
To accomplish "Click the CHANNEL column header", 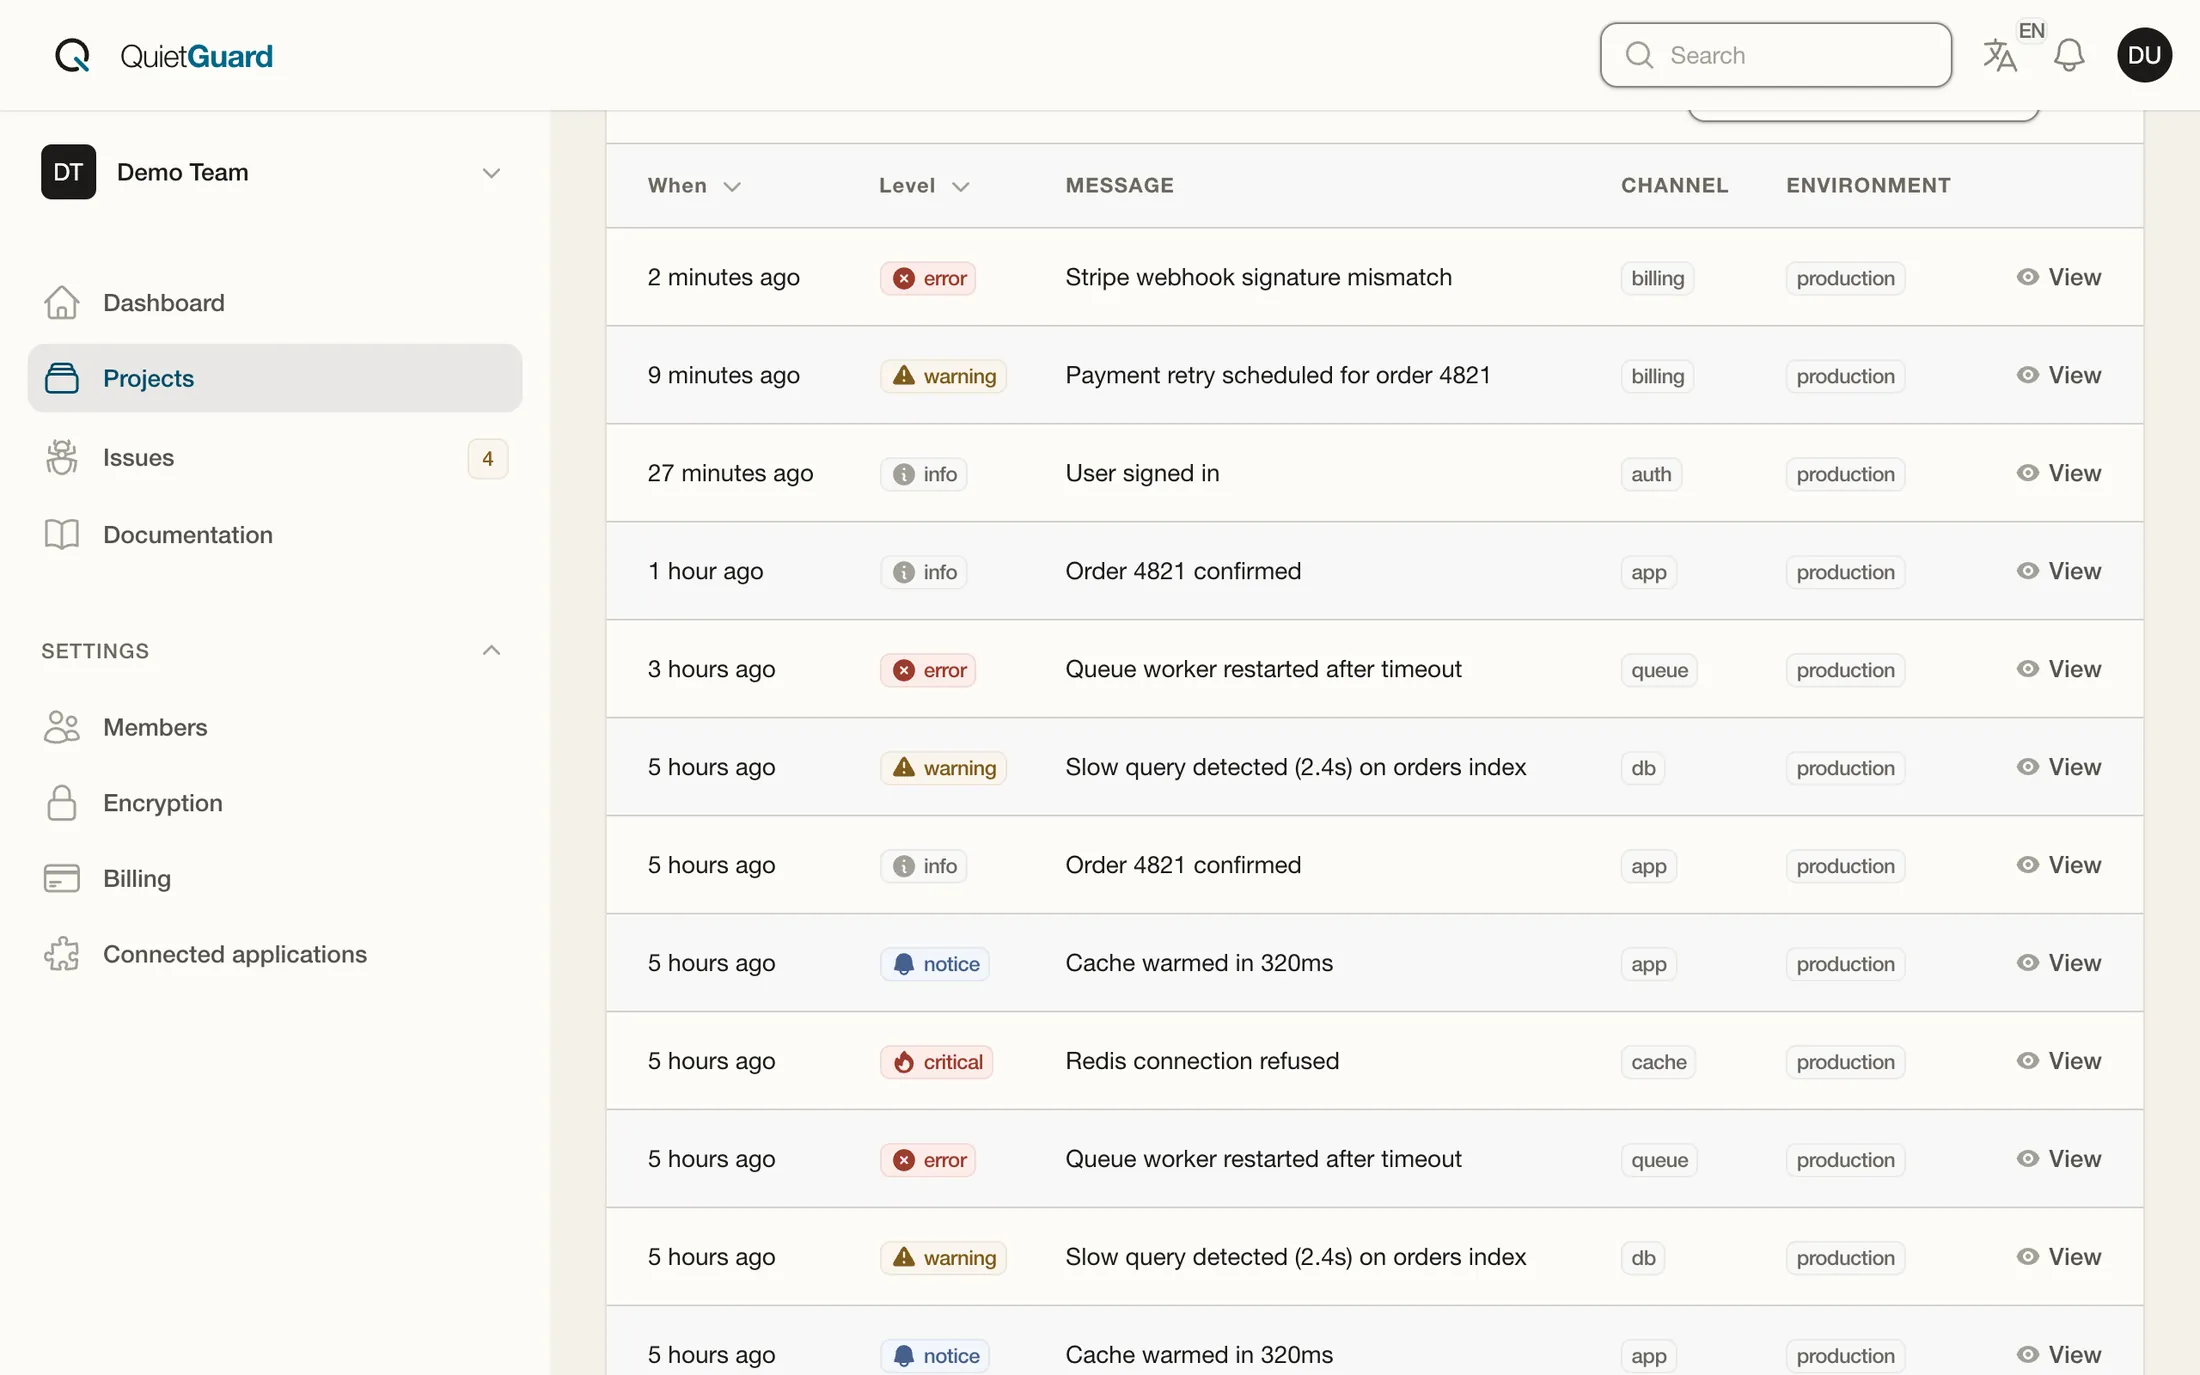I will pyautogui.click(x=1674, y=185).
